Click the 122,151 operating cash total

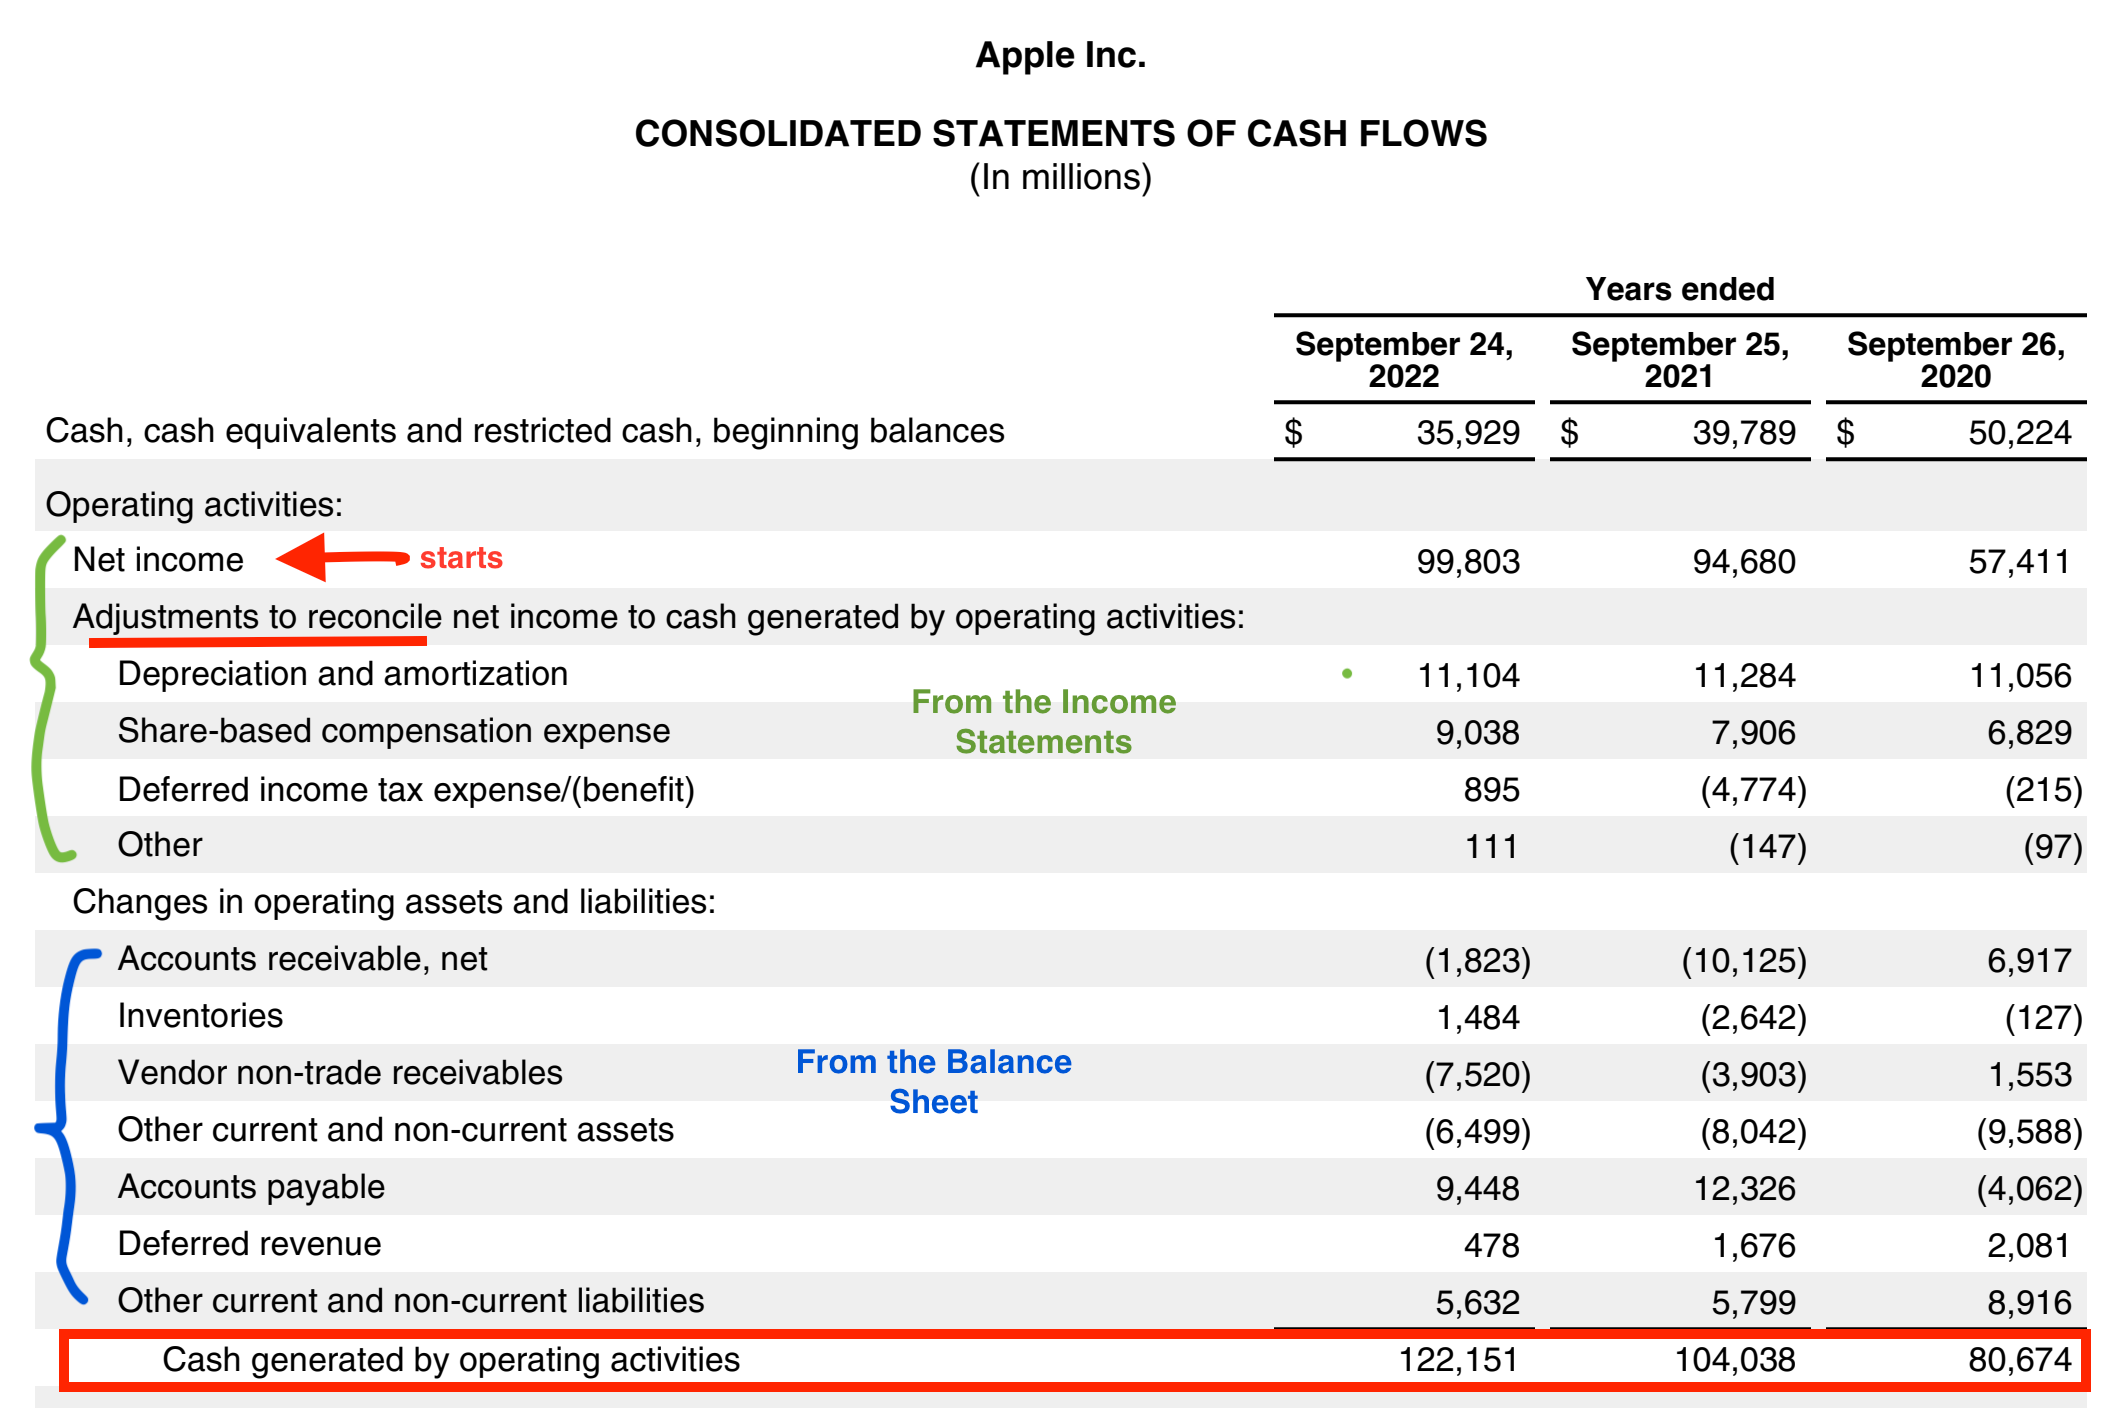coord(1457,1360)
